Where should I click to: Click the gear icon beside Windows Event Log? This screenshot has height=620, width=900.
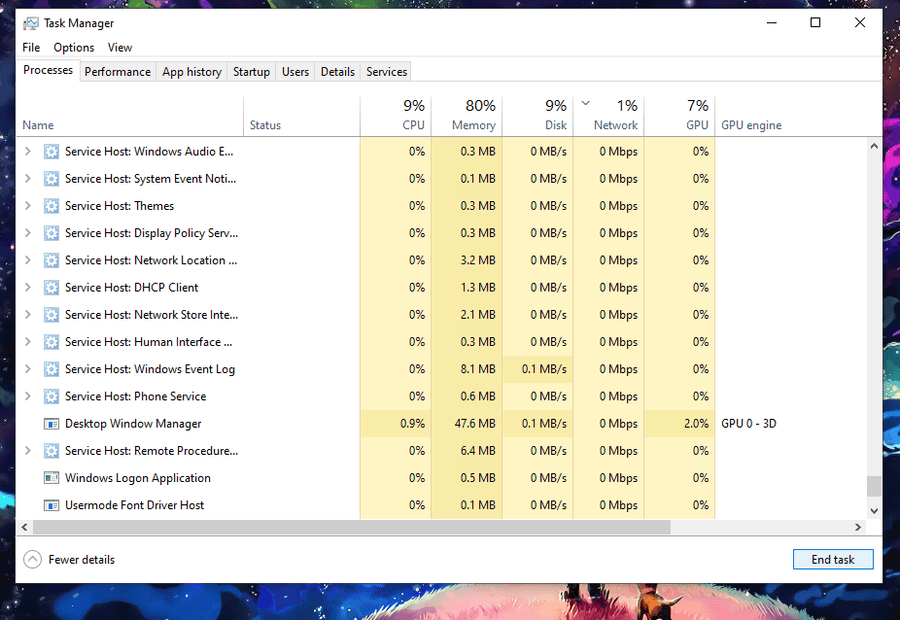pos(51,369)
